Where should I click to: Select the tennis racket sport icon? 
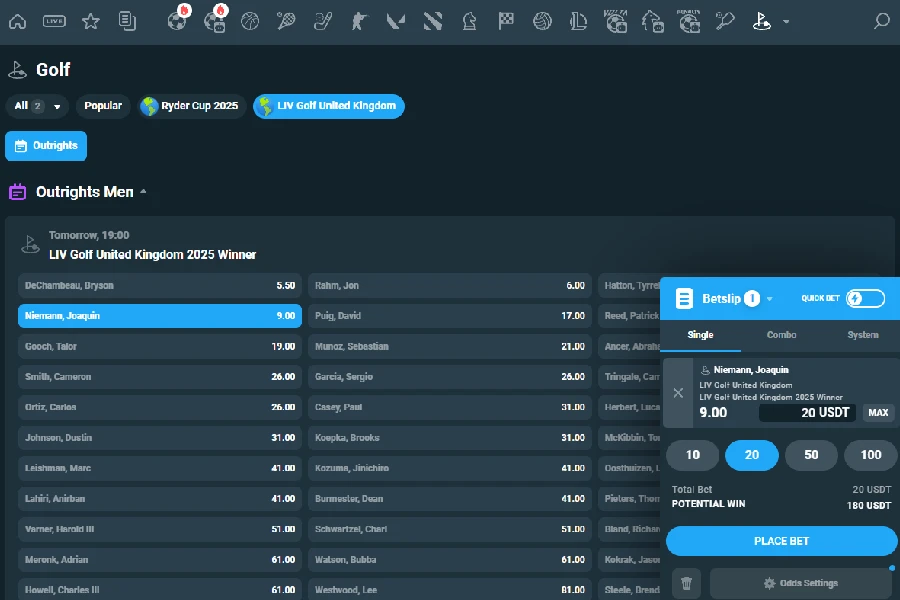pos(287,21)
